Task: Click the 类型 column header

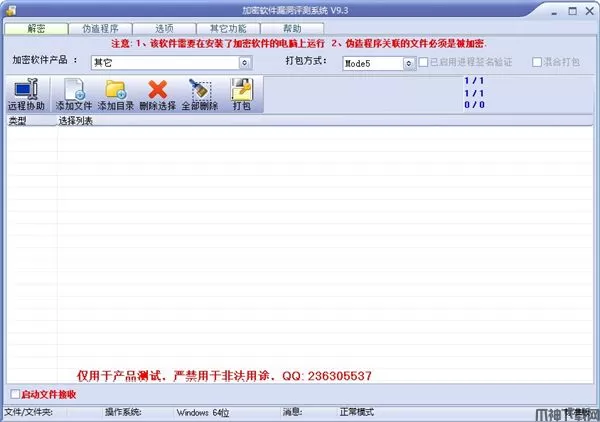Action: point(31,121)
